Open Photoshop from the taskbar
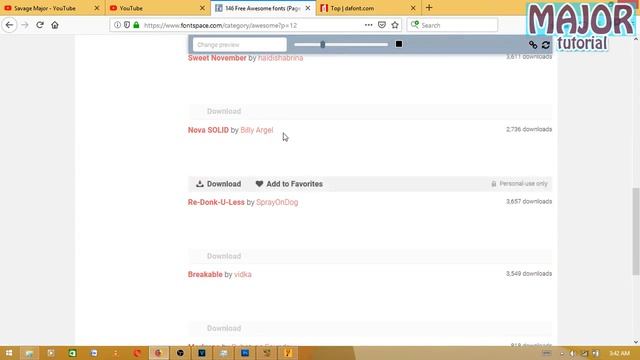 (x=245, y=353)
